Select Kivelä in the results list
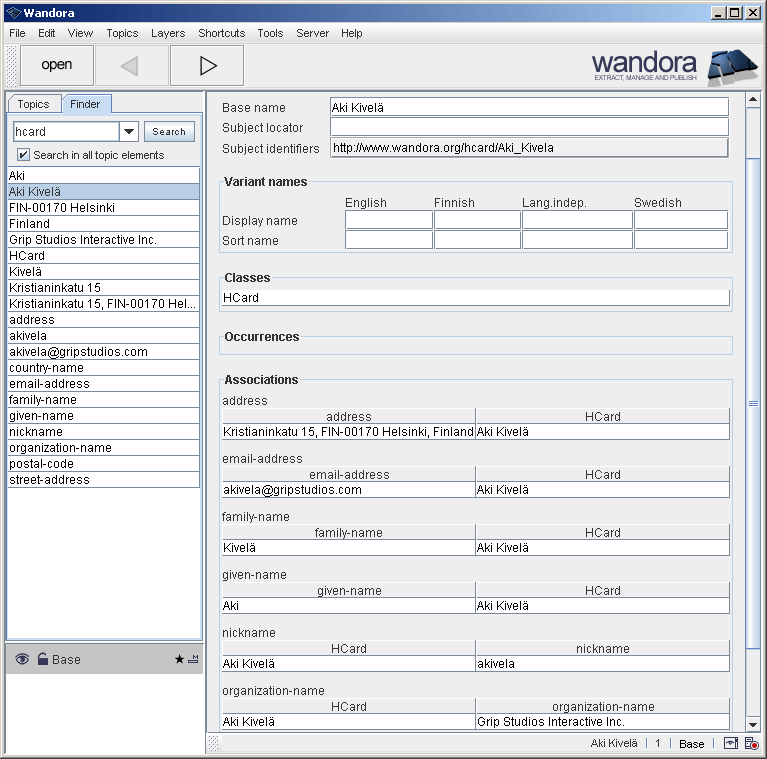 click(104, 271)
